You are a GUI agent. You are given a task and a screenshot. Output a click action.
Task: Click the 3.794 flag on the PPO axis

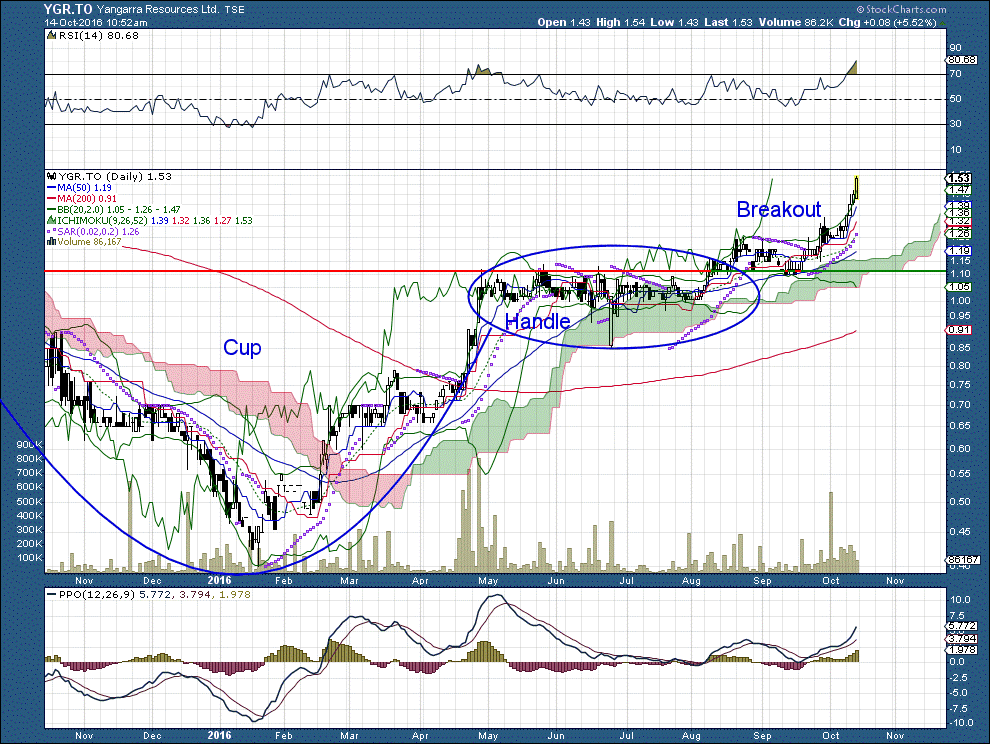(962, 639)
